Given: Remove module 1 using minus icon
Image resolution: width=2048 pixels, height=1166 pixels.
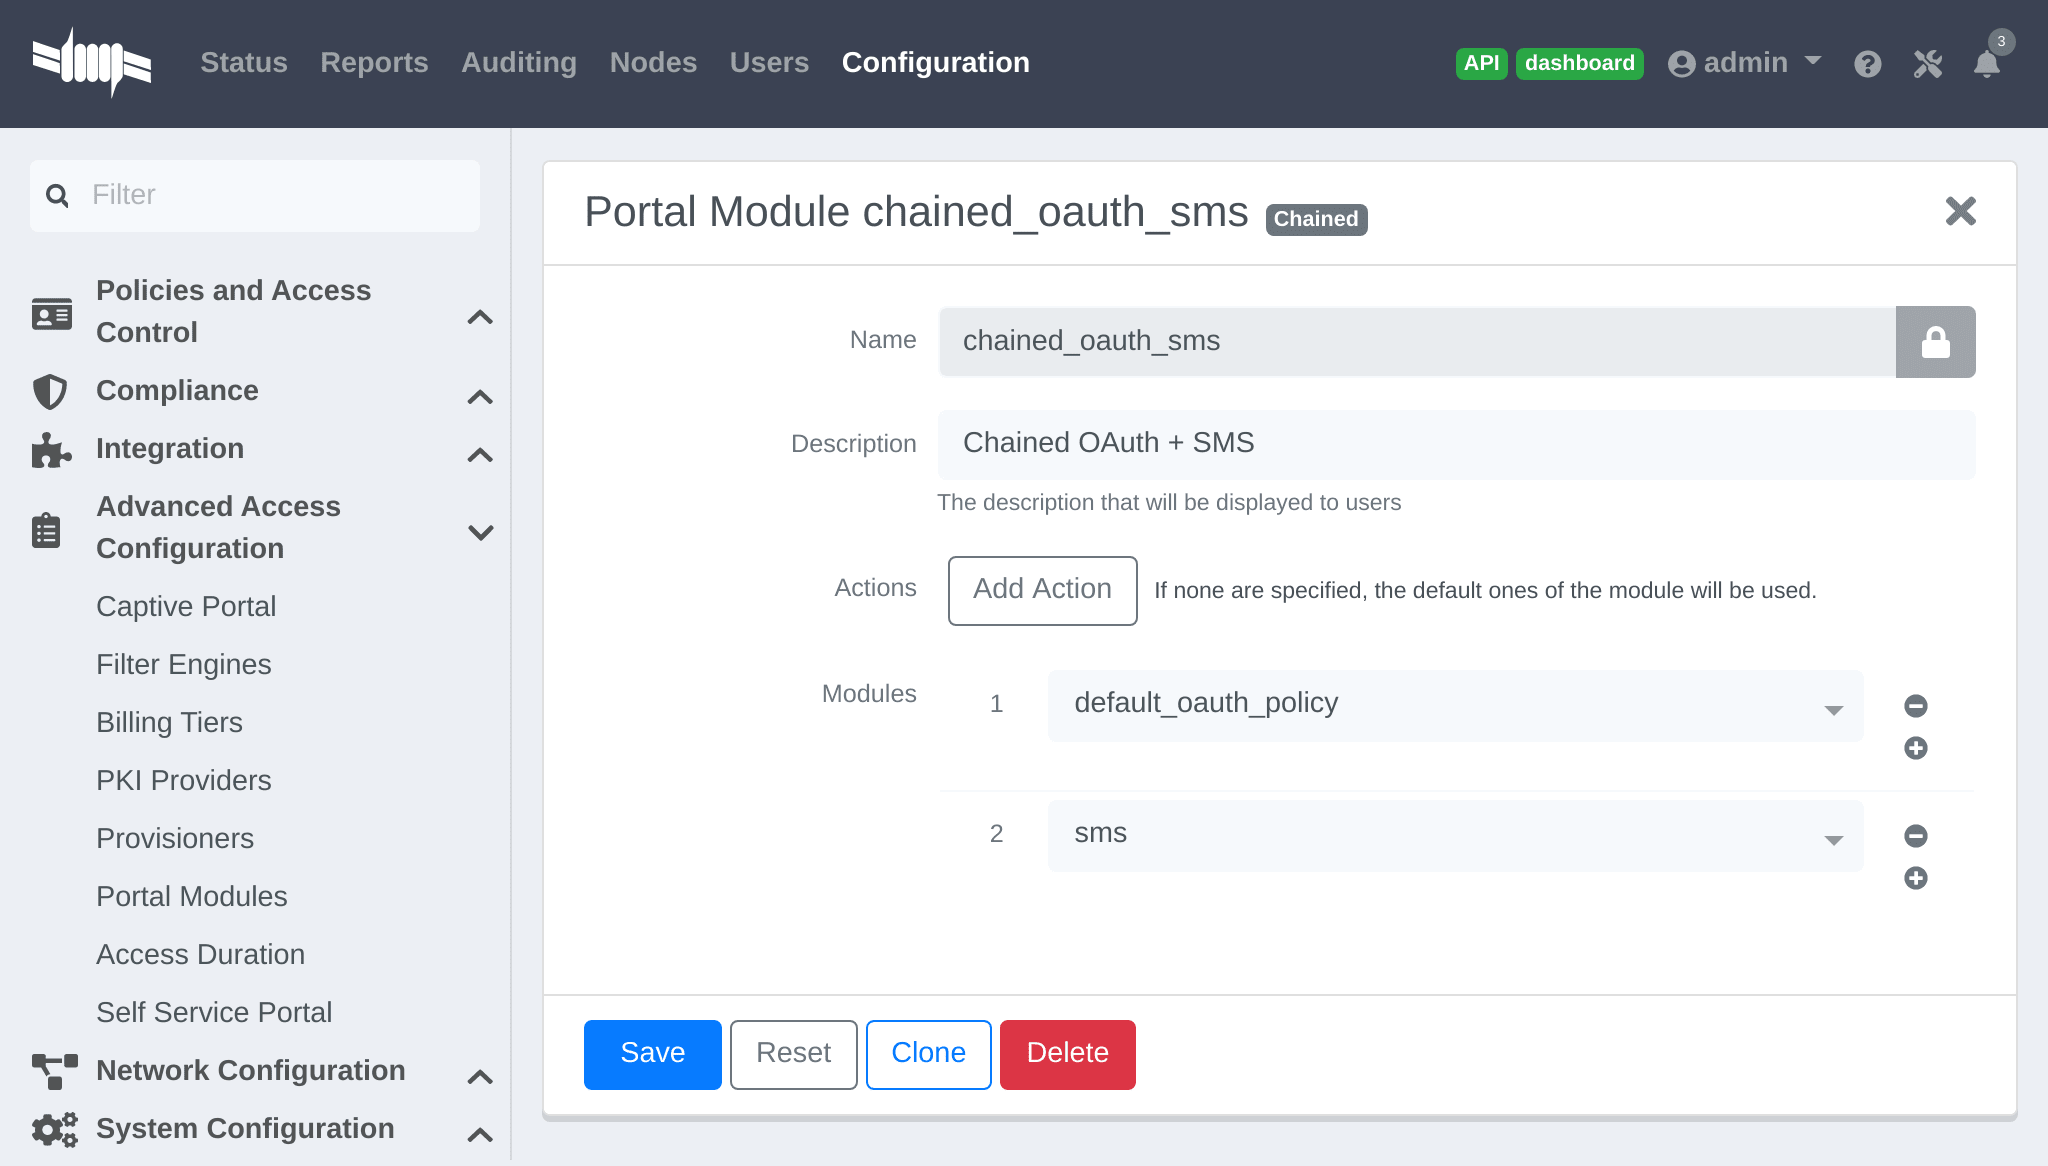Looking at the screenshot, I should 1914,705.
